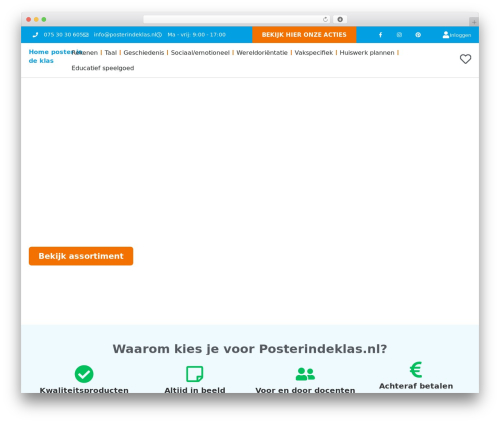Open the Geschiedenis menu item
This screenshot has width=500, height=423.
point(144,53)
